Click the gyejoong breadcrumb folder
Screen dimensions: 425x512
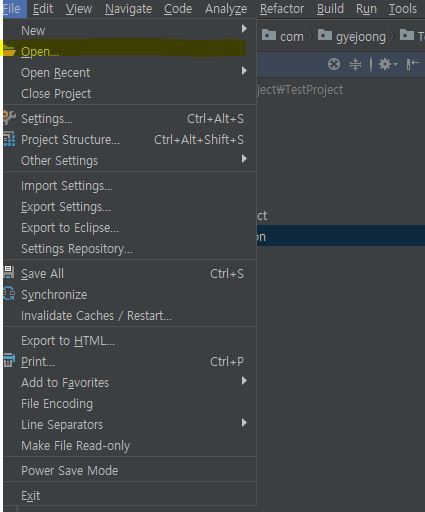tap(352, 36)
